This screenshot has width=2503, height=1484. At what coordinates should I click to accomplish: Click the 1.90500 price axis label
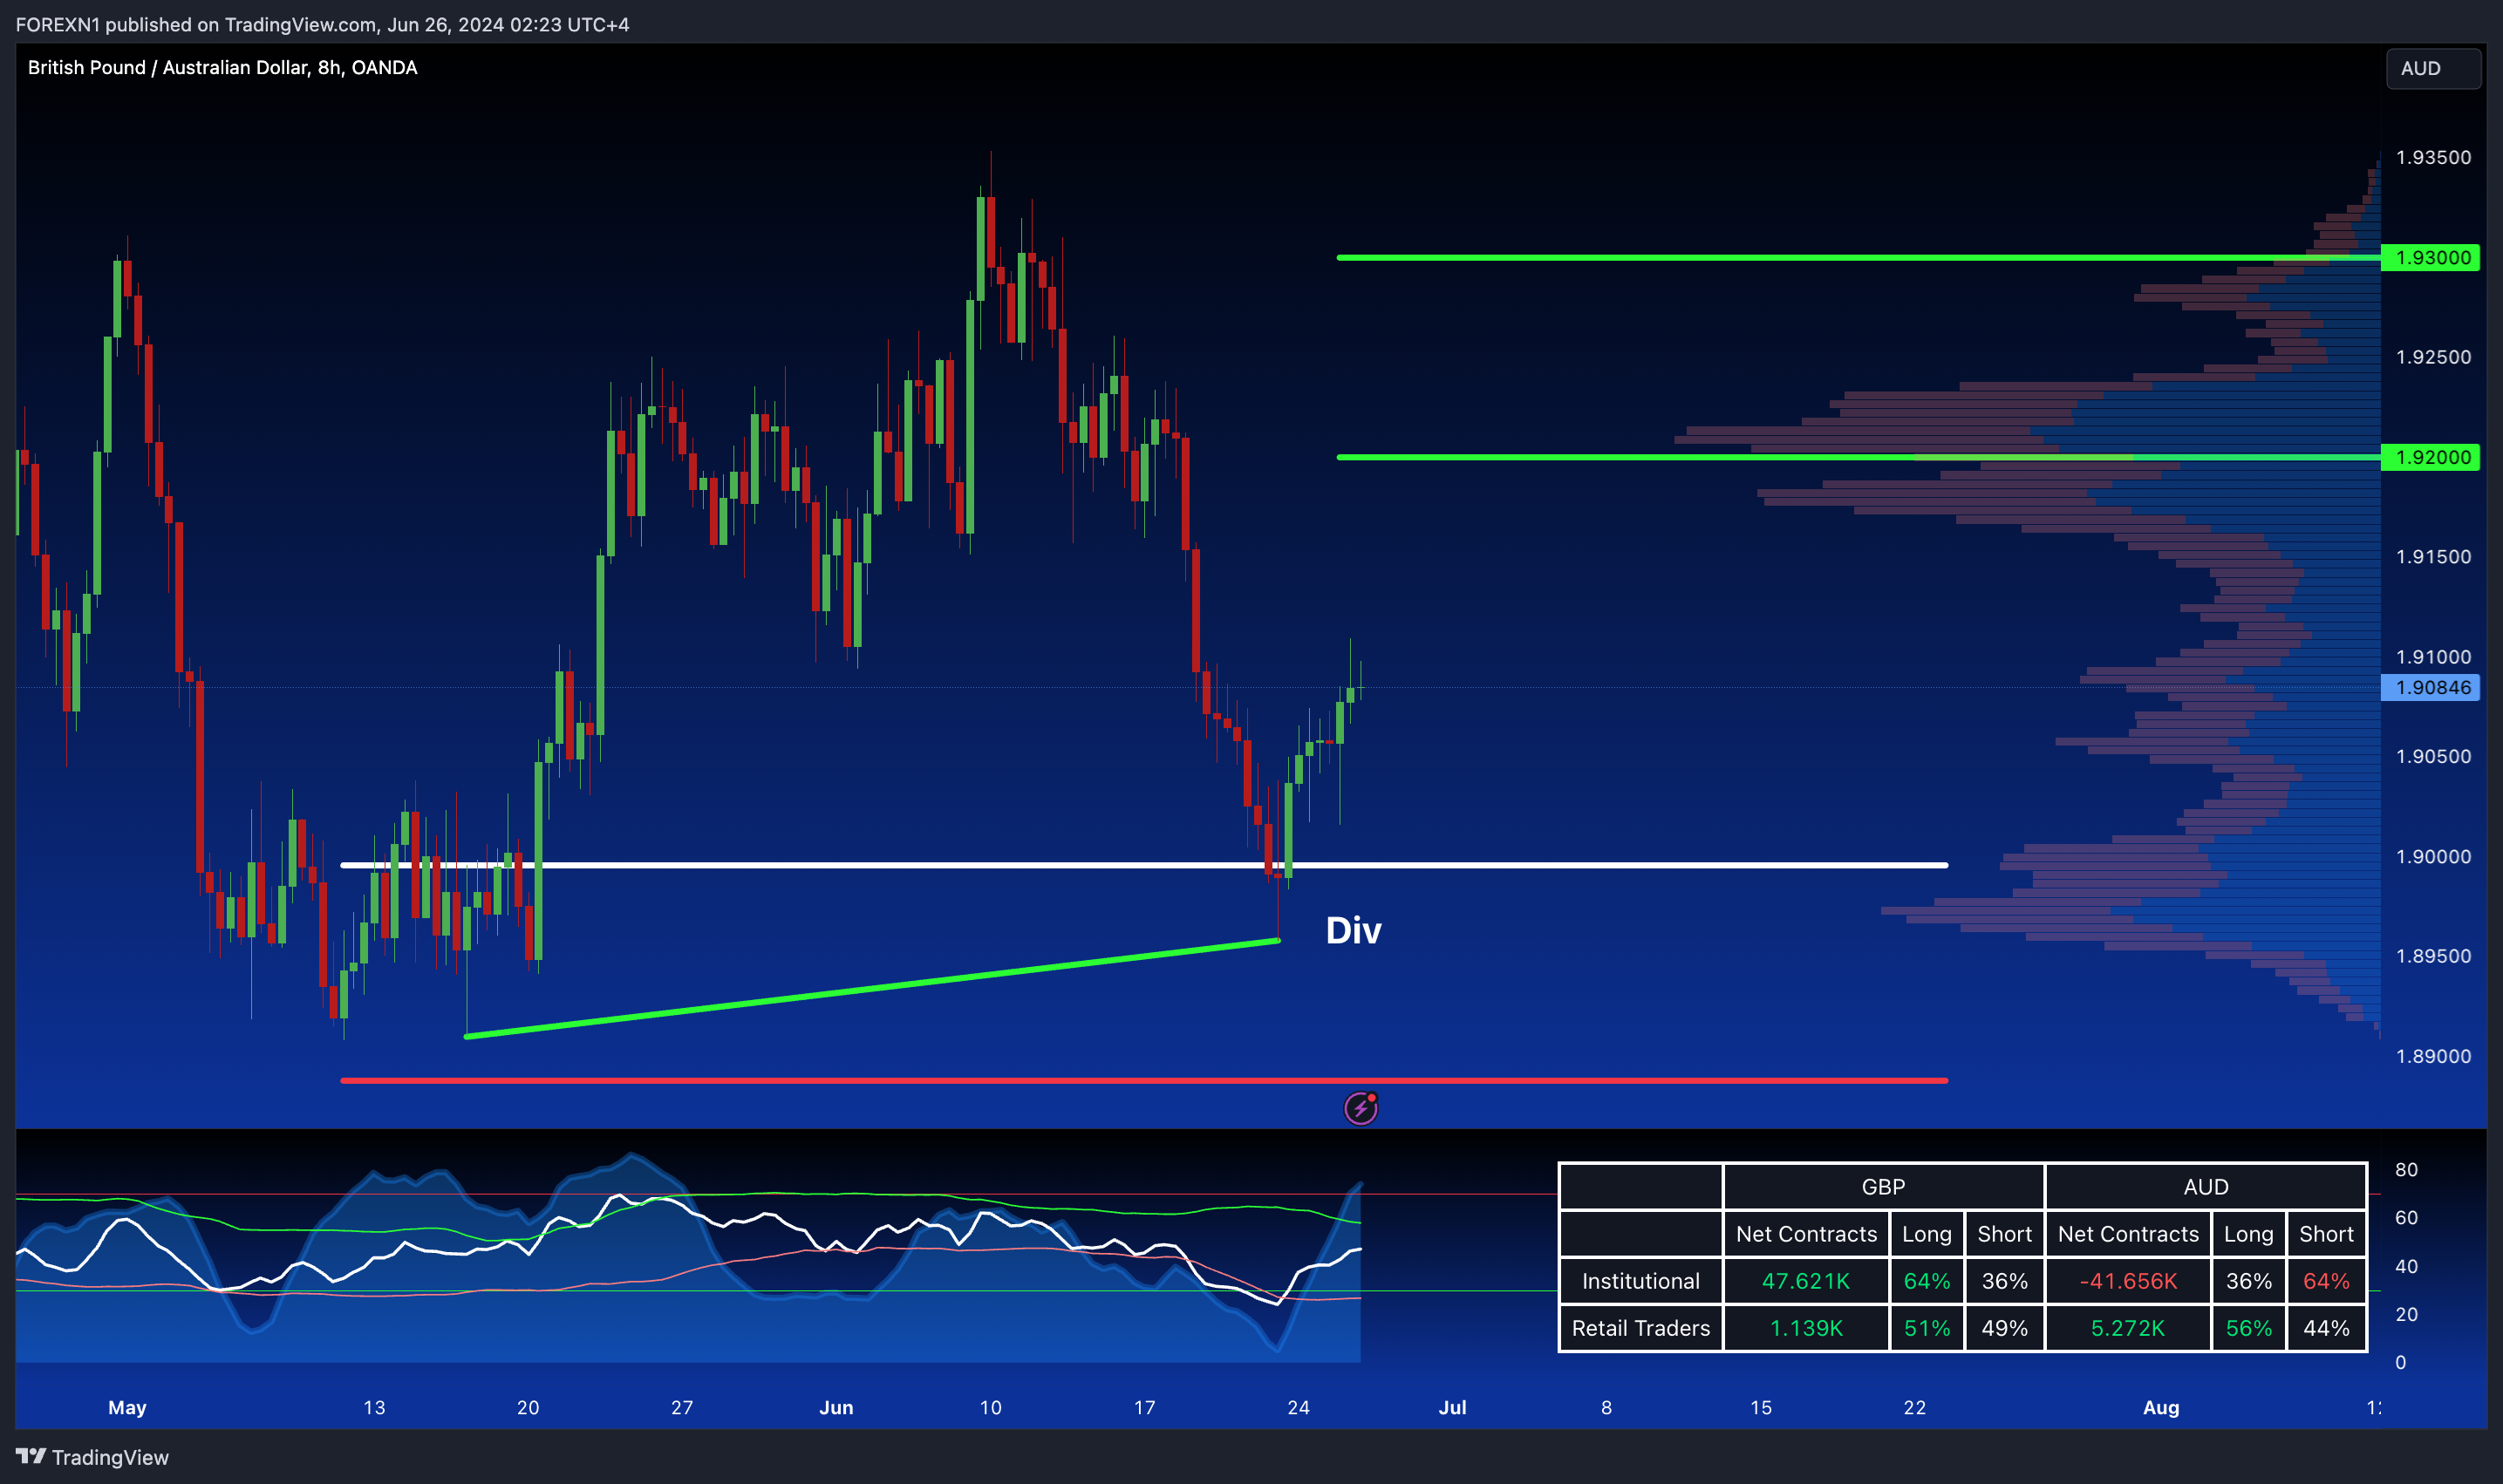pos(2433,756)
